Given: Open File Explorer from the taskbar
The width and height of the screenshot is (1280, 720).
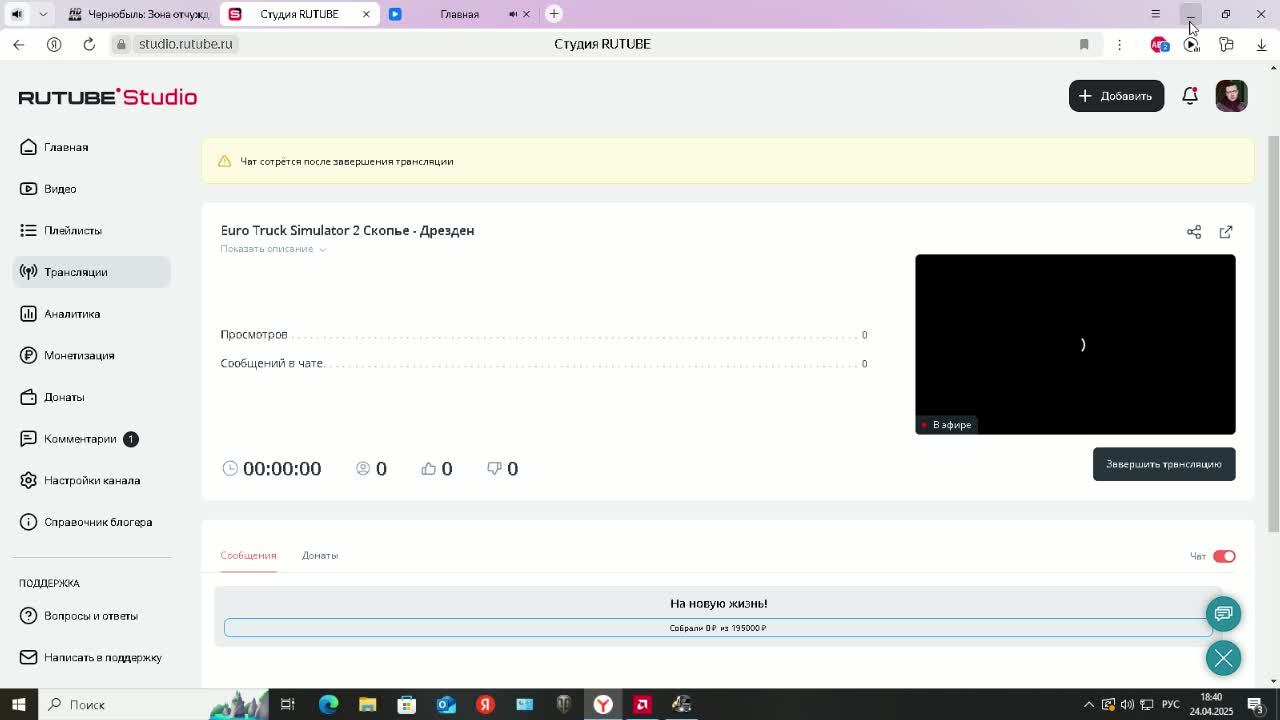Looking at the screenshot, I should tap(367, 704).
